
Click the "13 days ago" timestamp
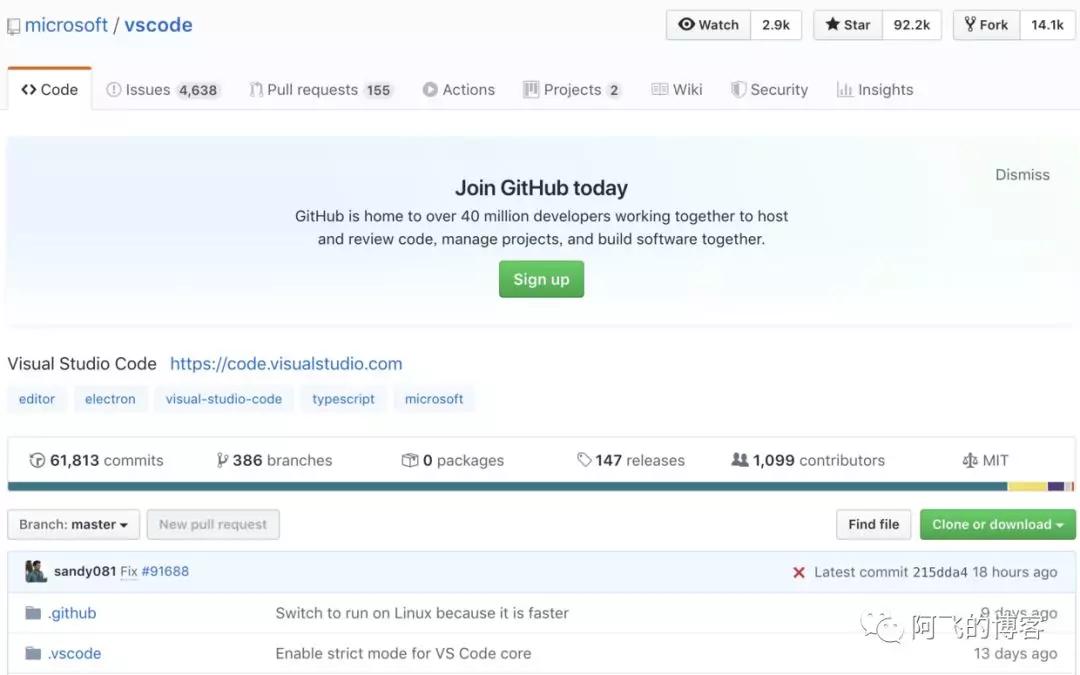point(1015,653)
